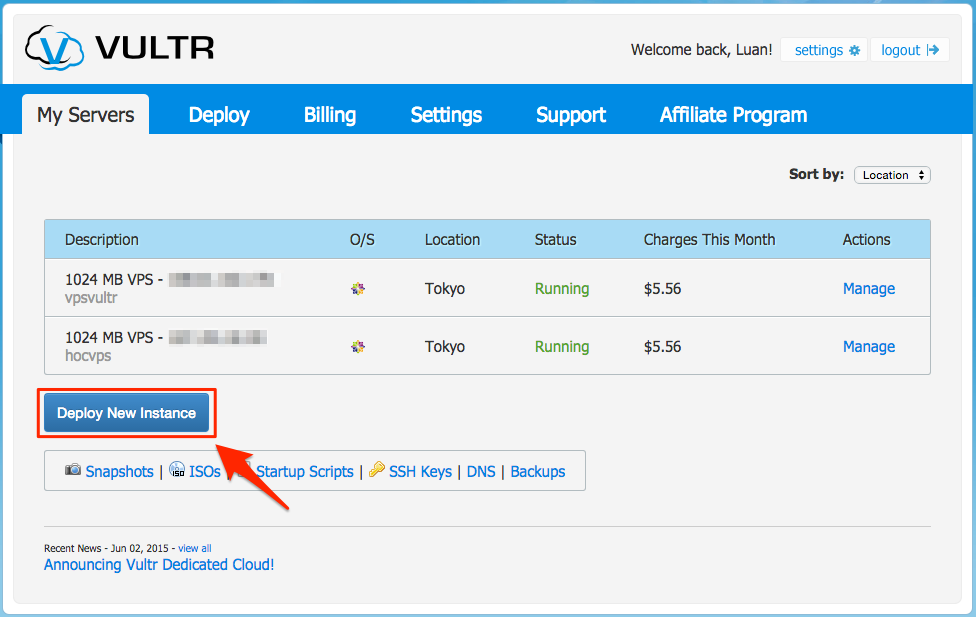976x617 pixels.
Task: Click the camera icon beside Snapshots
Action: [73, 470]
